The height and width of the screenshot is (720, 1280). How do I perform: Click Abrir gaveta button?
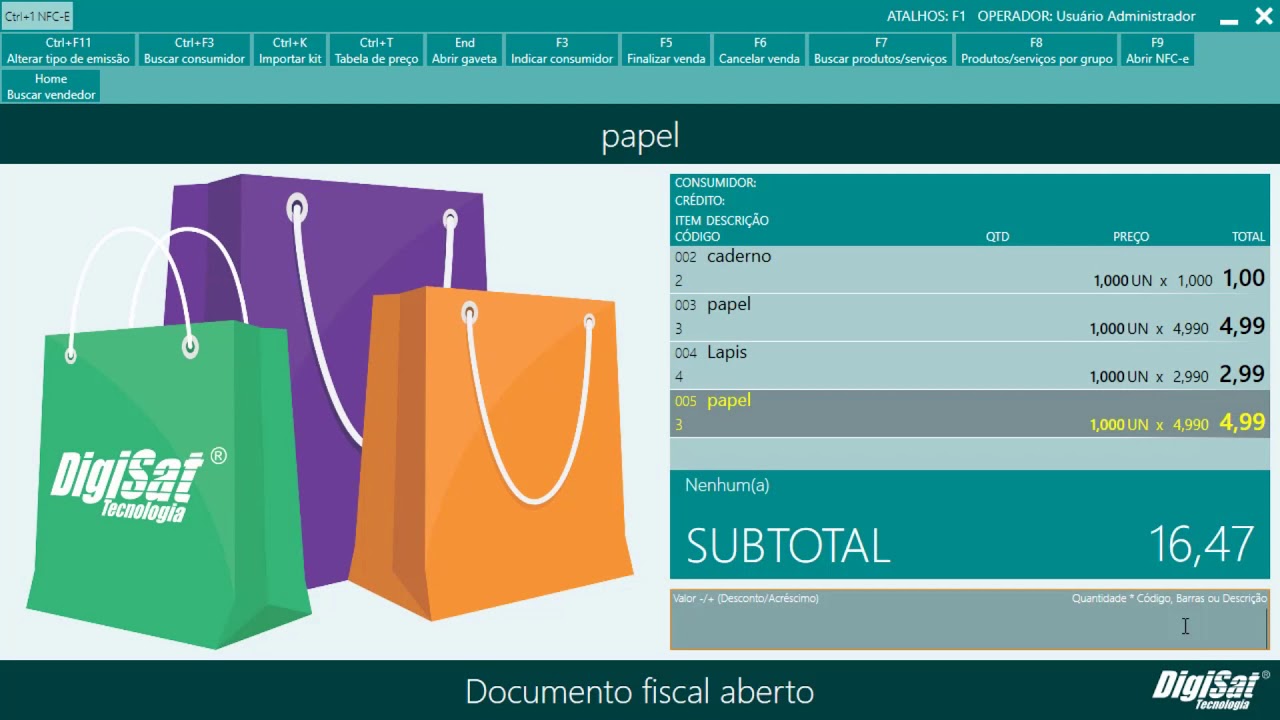coord(464,51)
